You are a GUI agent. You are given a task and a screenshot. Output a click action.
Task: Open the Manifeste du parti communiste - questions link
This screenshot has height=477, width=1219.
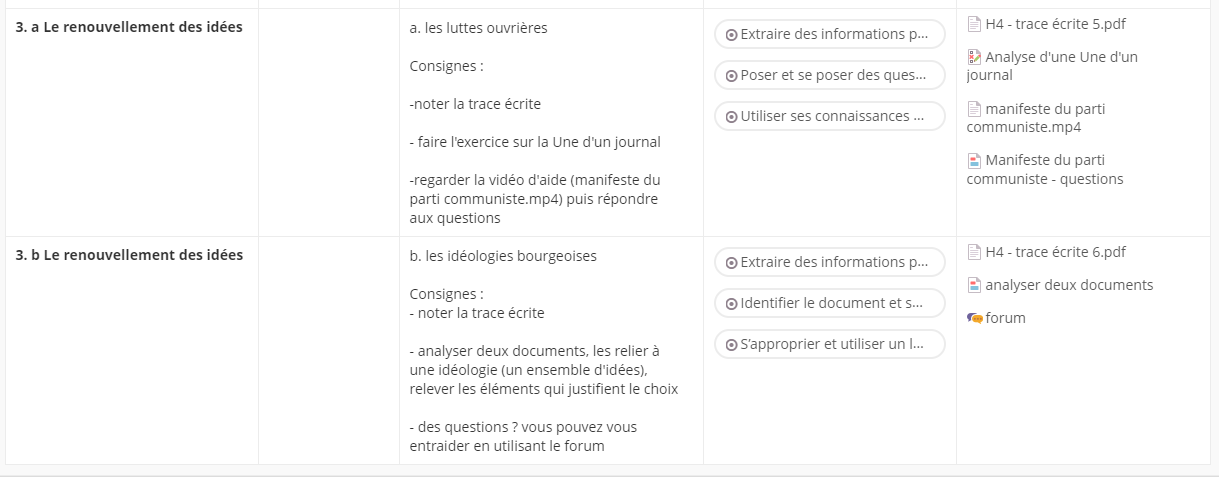(1045, 169)
